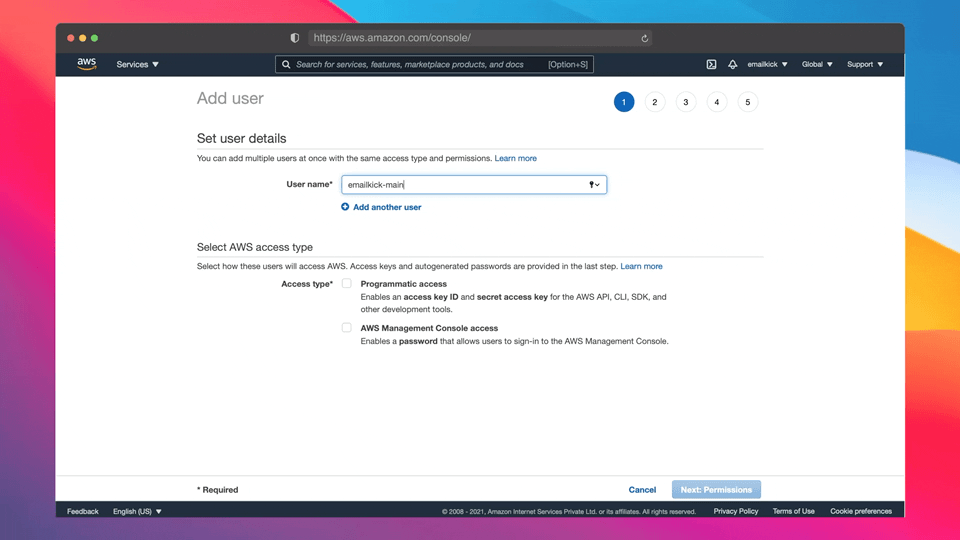960x540 pixels.
Task: Open the notifications bell icon
Action: click(732, 64)
